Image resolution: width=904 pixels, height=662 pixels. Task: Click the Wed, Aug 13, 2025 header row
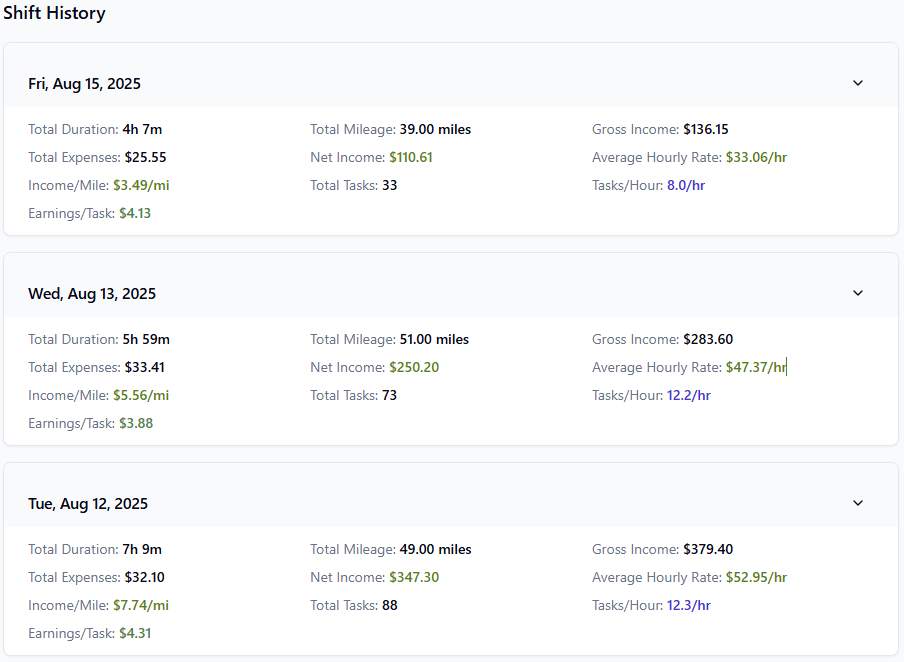click(92, 293)
